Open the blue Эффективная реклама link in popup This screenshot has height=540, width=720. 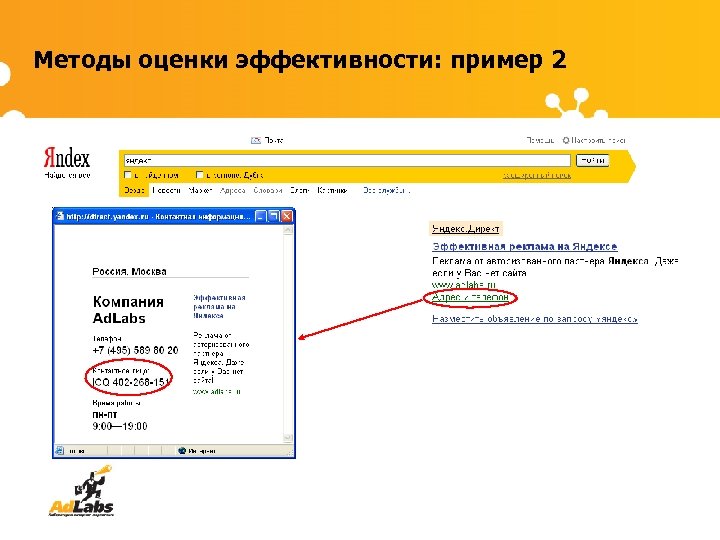[x=219, y=306]
